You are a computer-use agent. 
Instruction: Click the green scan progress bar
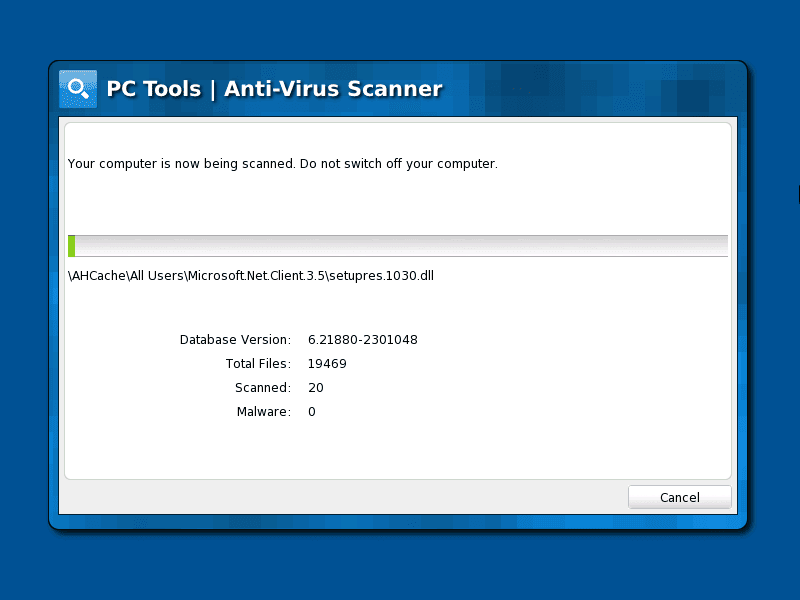pyautogui.click(x=397, y=246)
